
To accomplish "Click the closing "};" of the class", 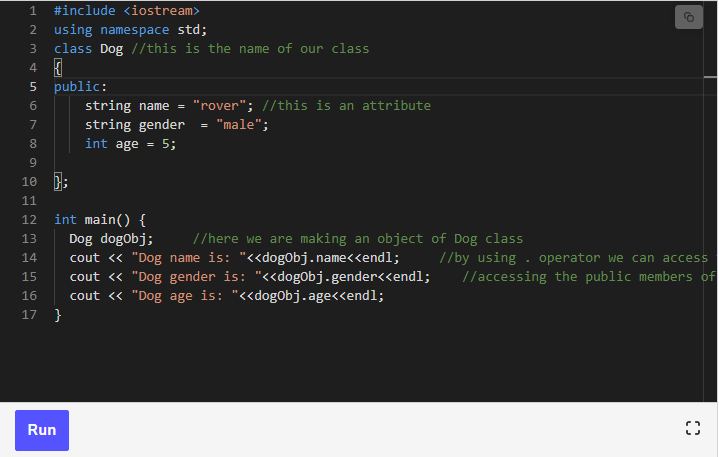I will coord(61,182).
